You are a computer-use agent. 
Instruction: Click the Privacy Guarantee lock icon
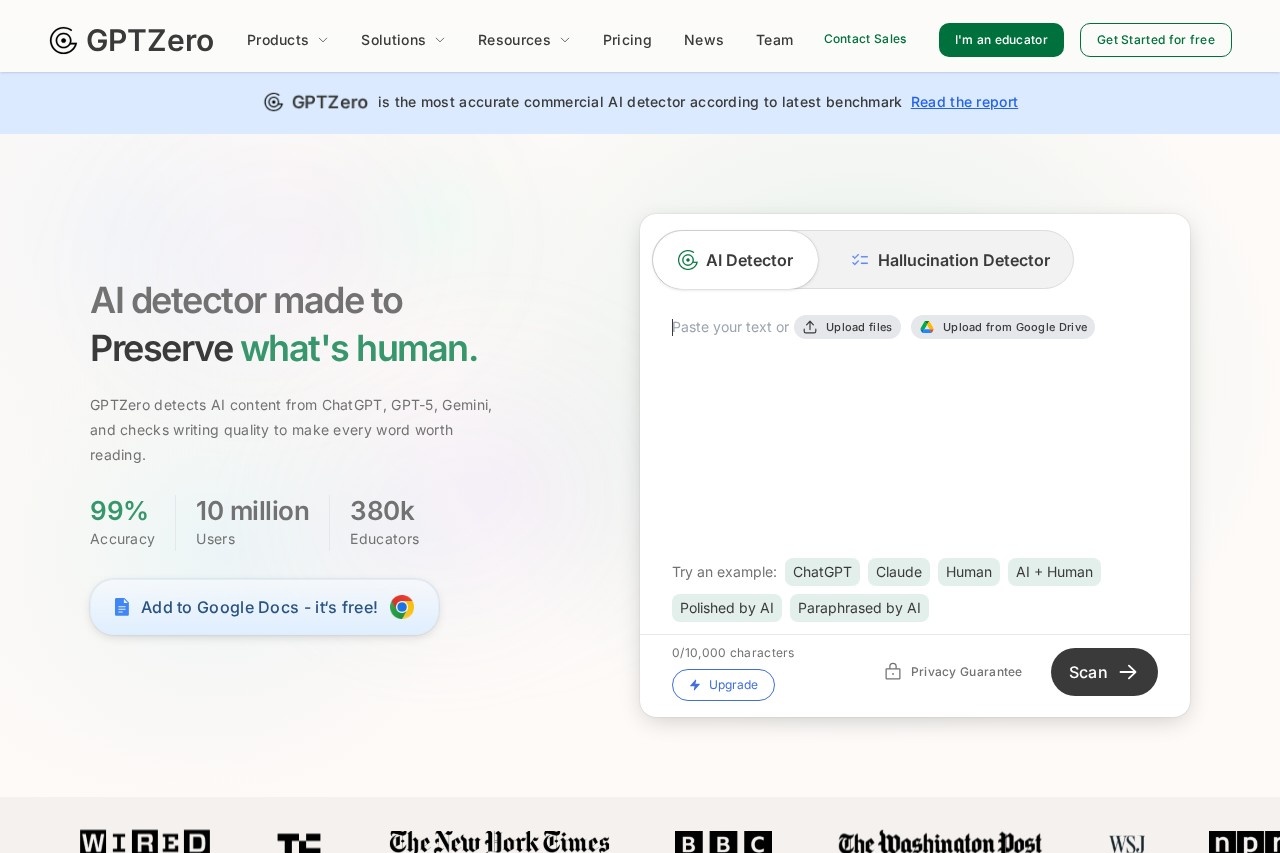893,672
